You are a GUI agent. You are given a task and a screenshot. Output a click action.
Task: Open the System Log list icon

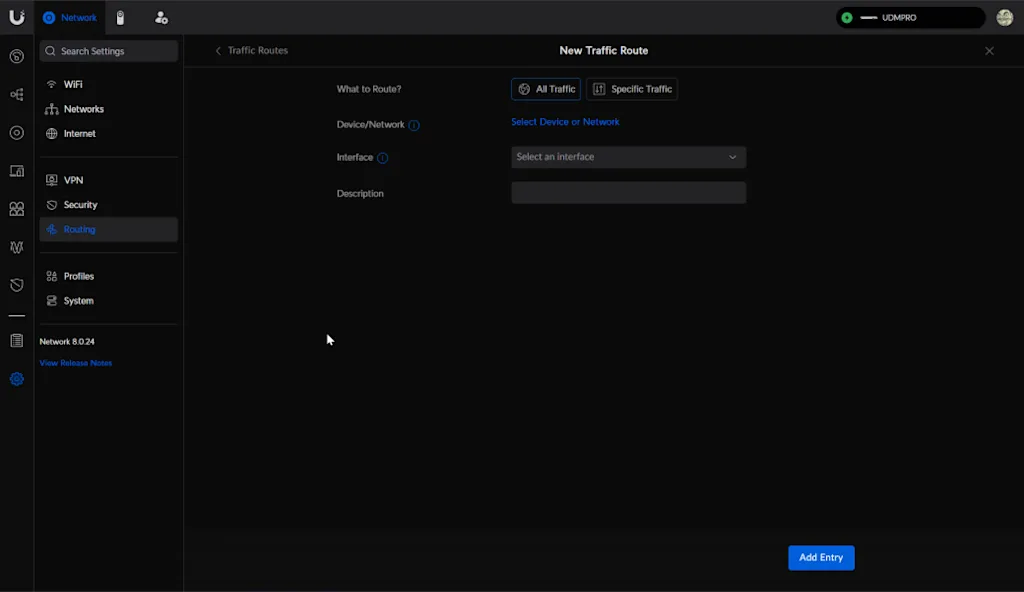17,340
